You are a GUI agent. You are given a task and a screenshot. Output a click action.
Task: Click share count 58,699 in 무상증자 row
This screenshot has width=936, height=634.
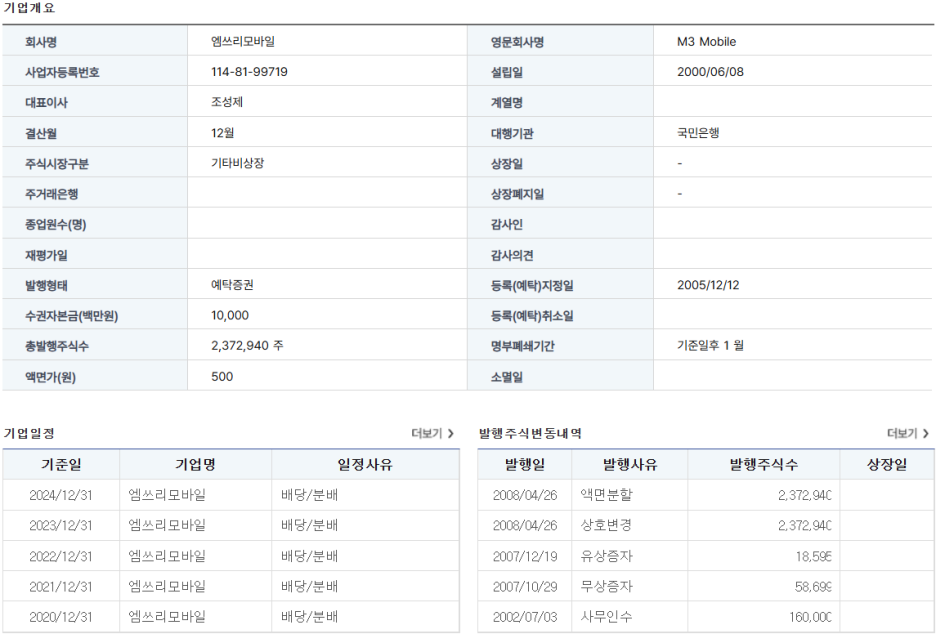[x=813, y=586]
